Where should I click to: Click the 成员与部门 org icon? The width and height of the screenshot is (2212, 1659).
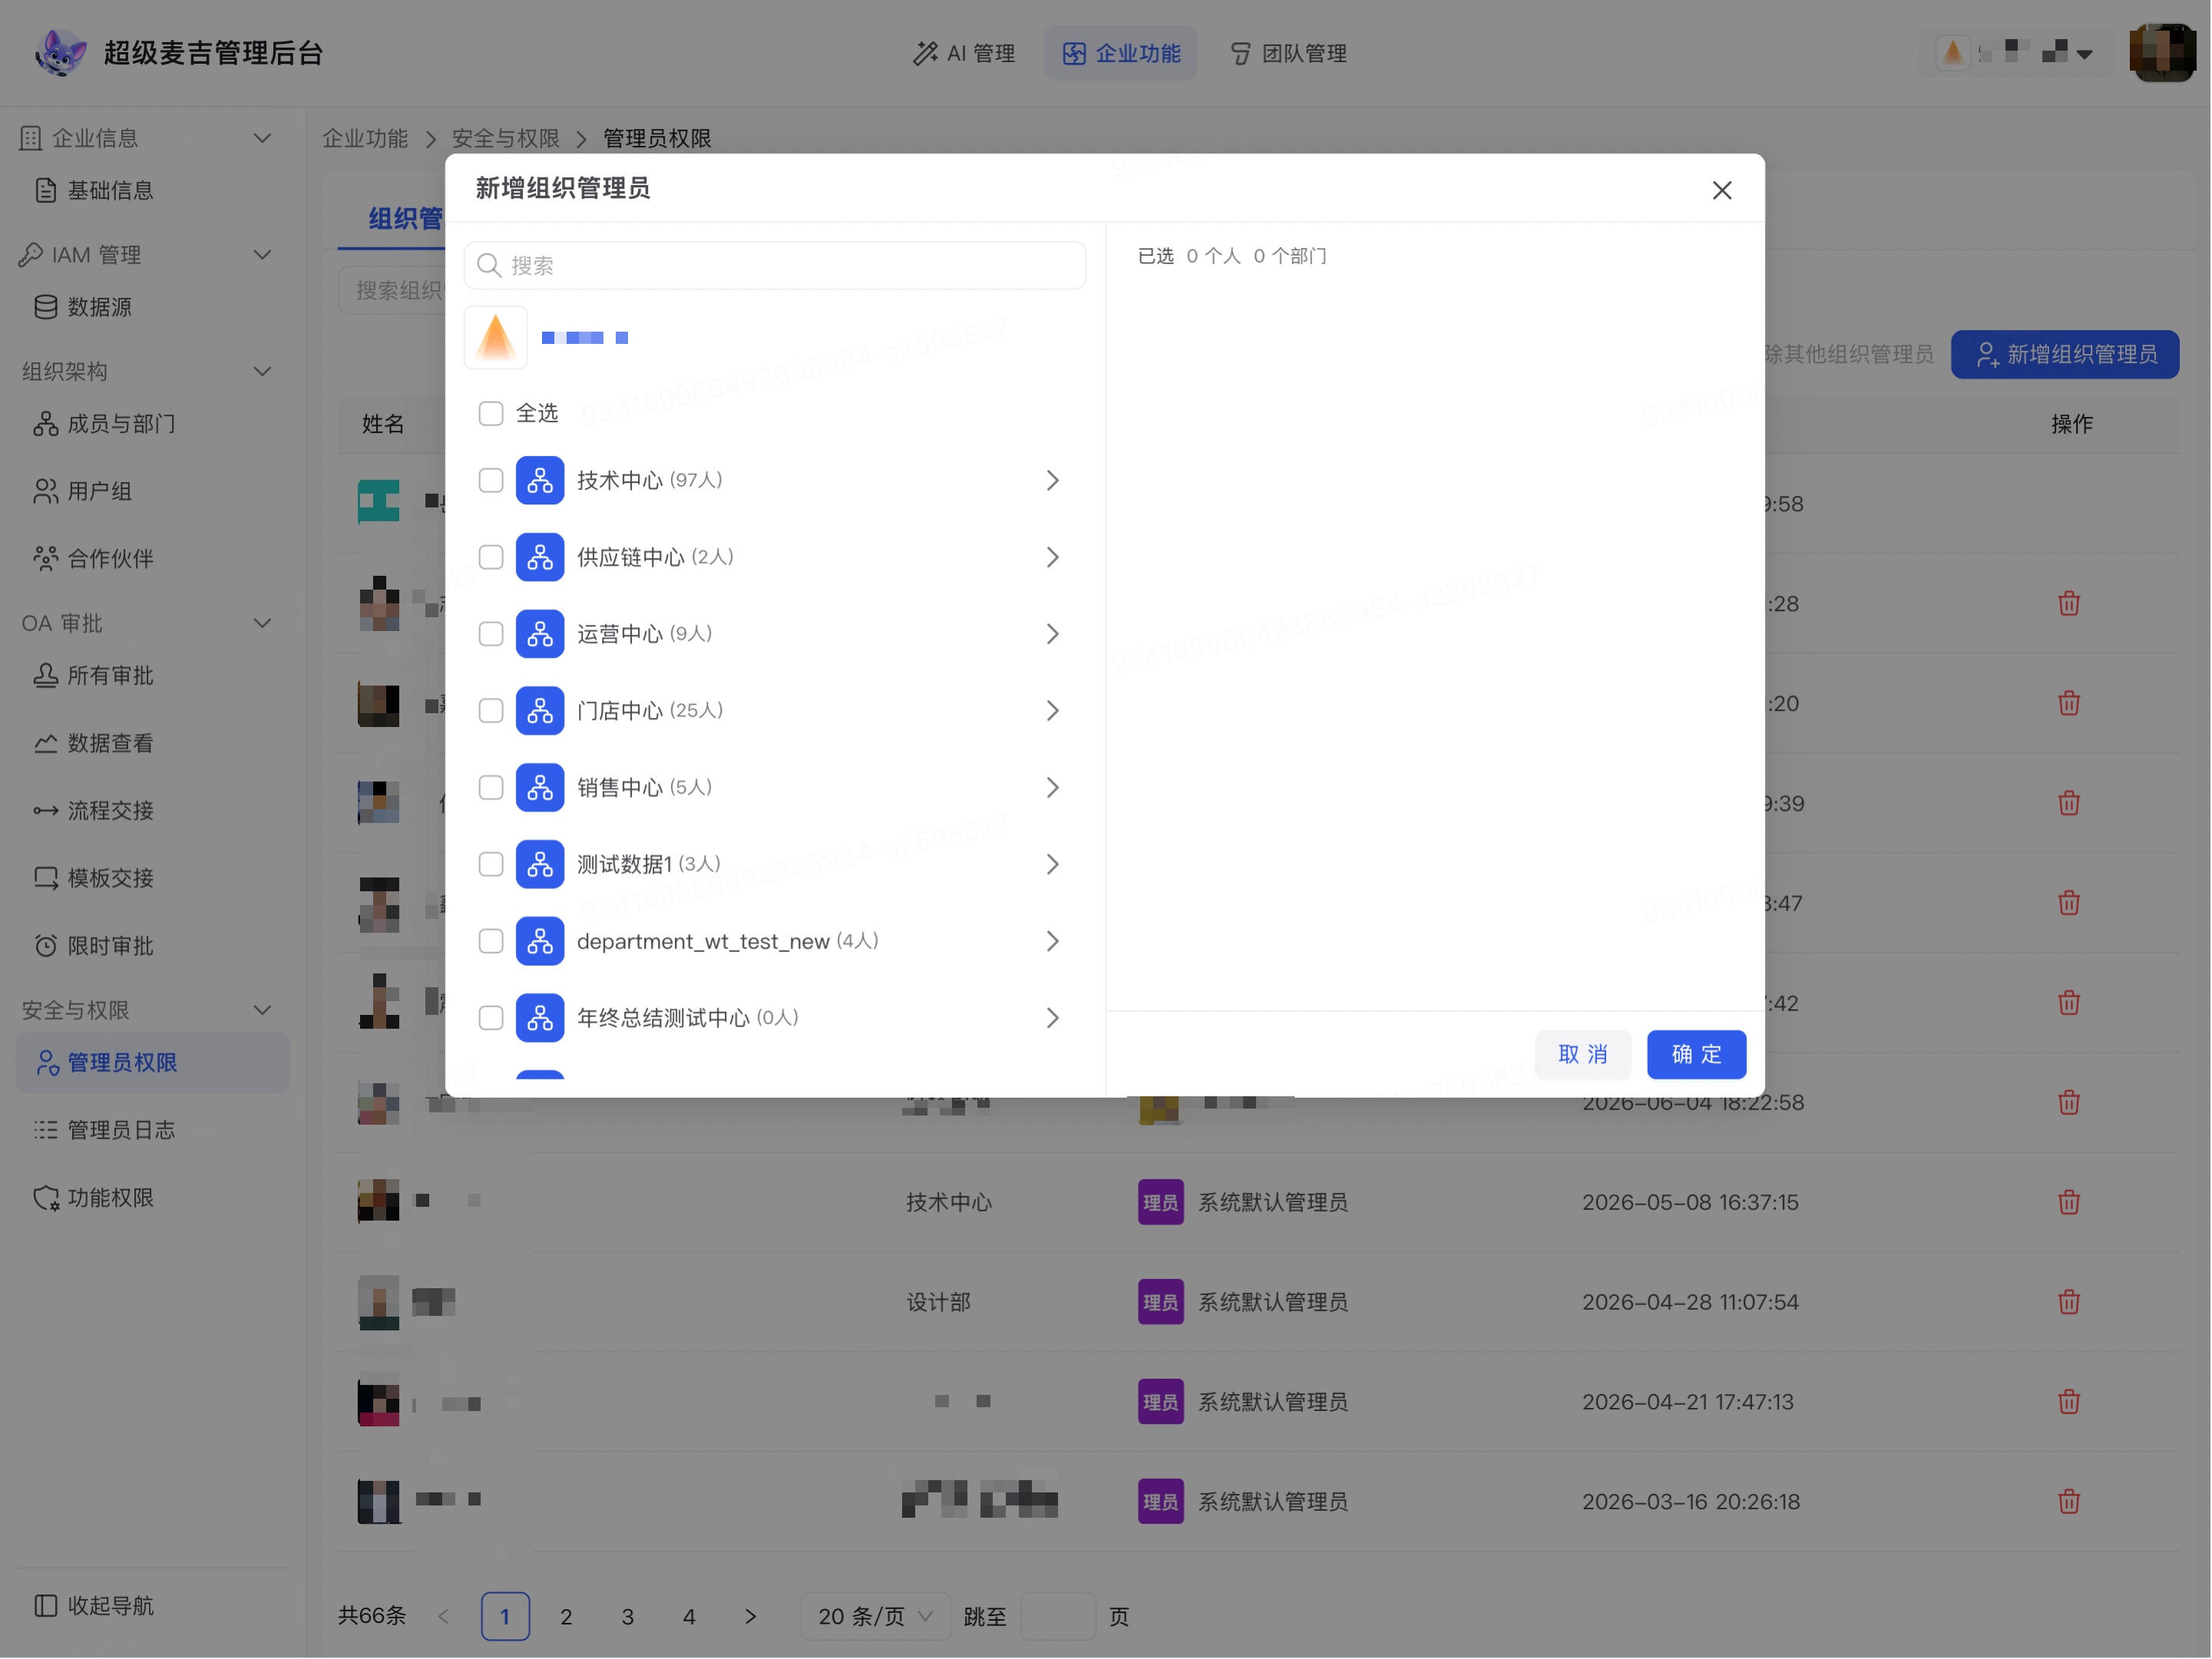[46, 424]
